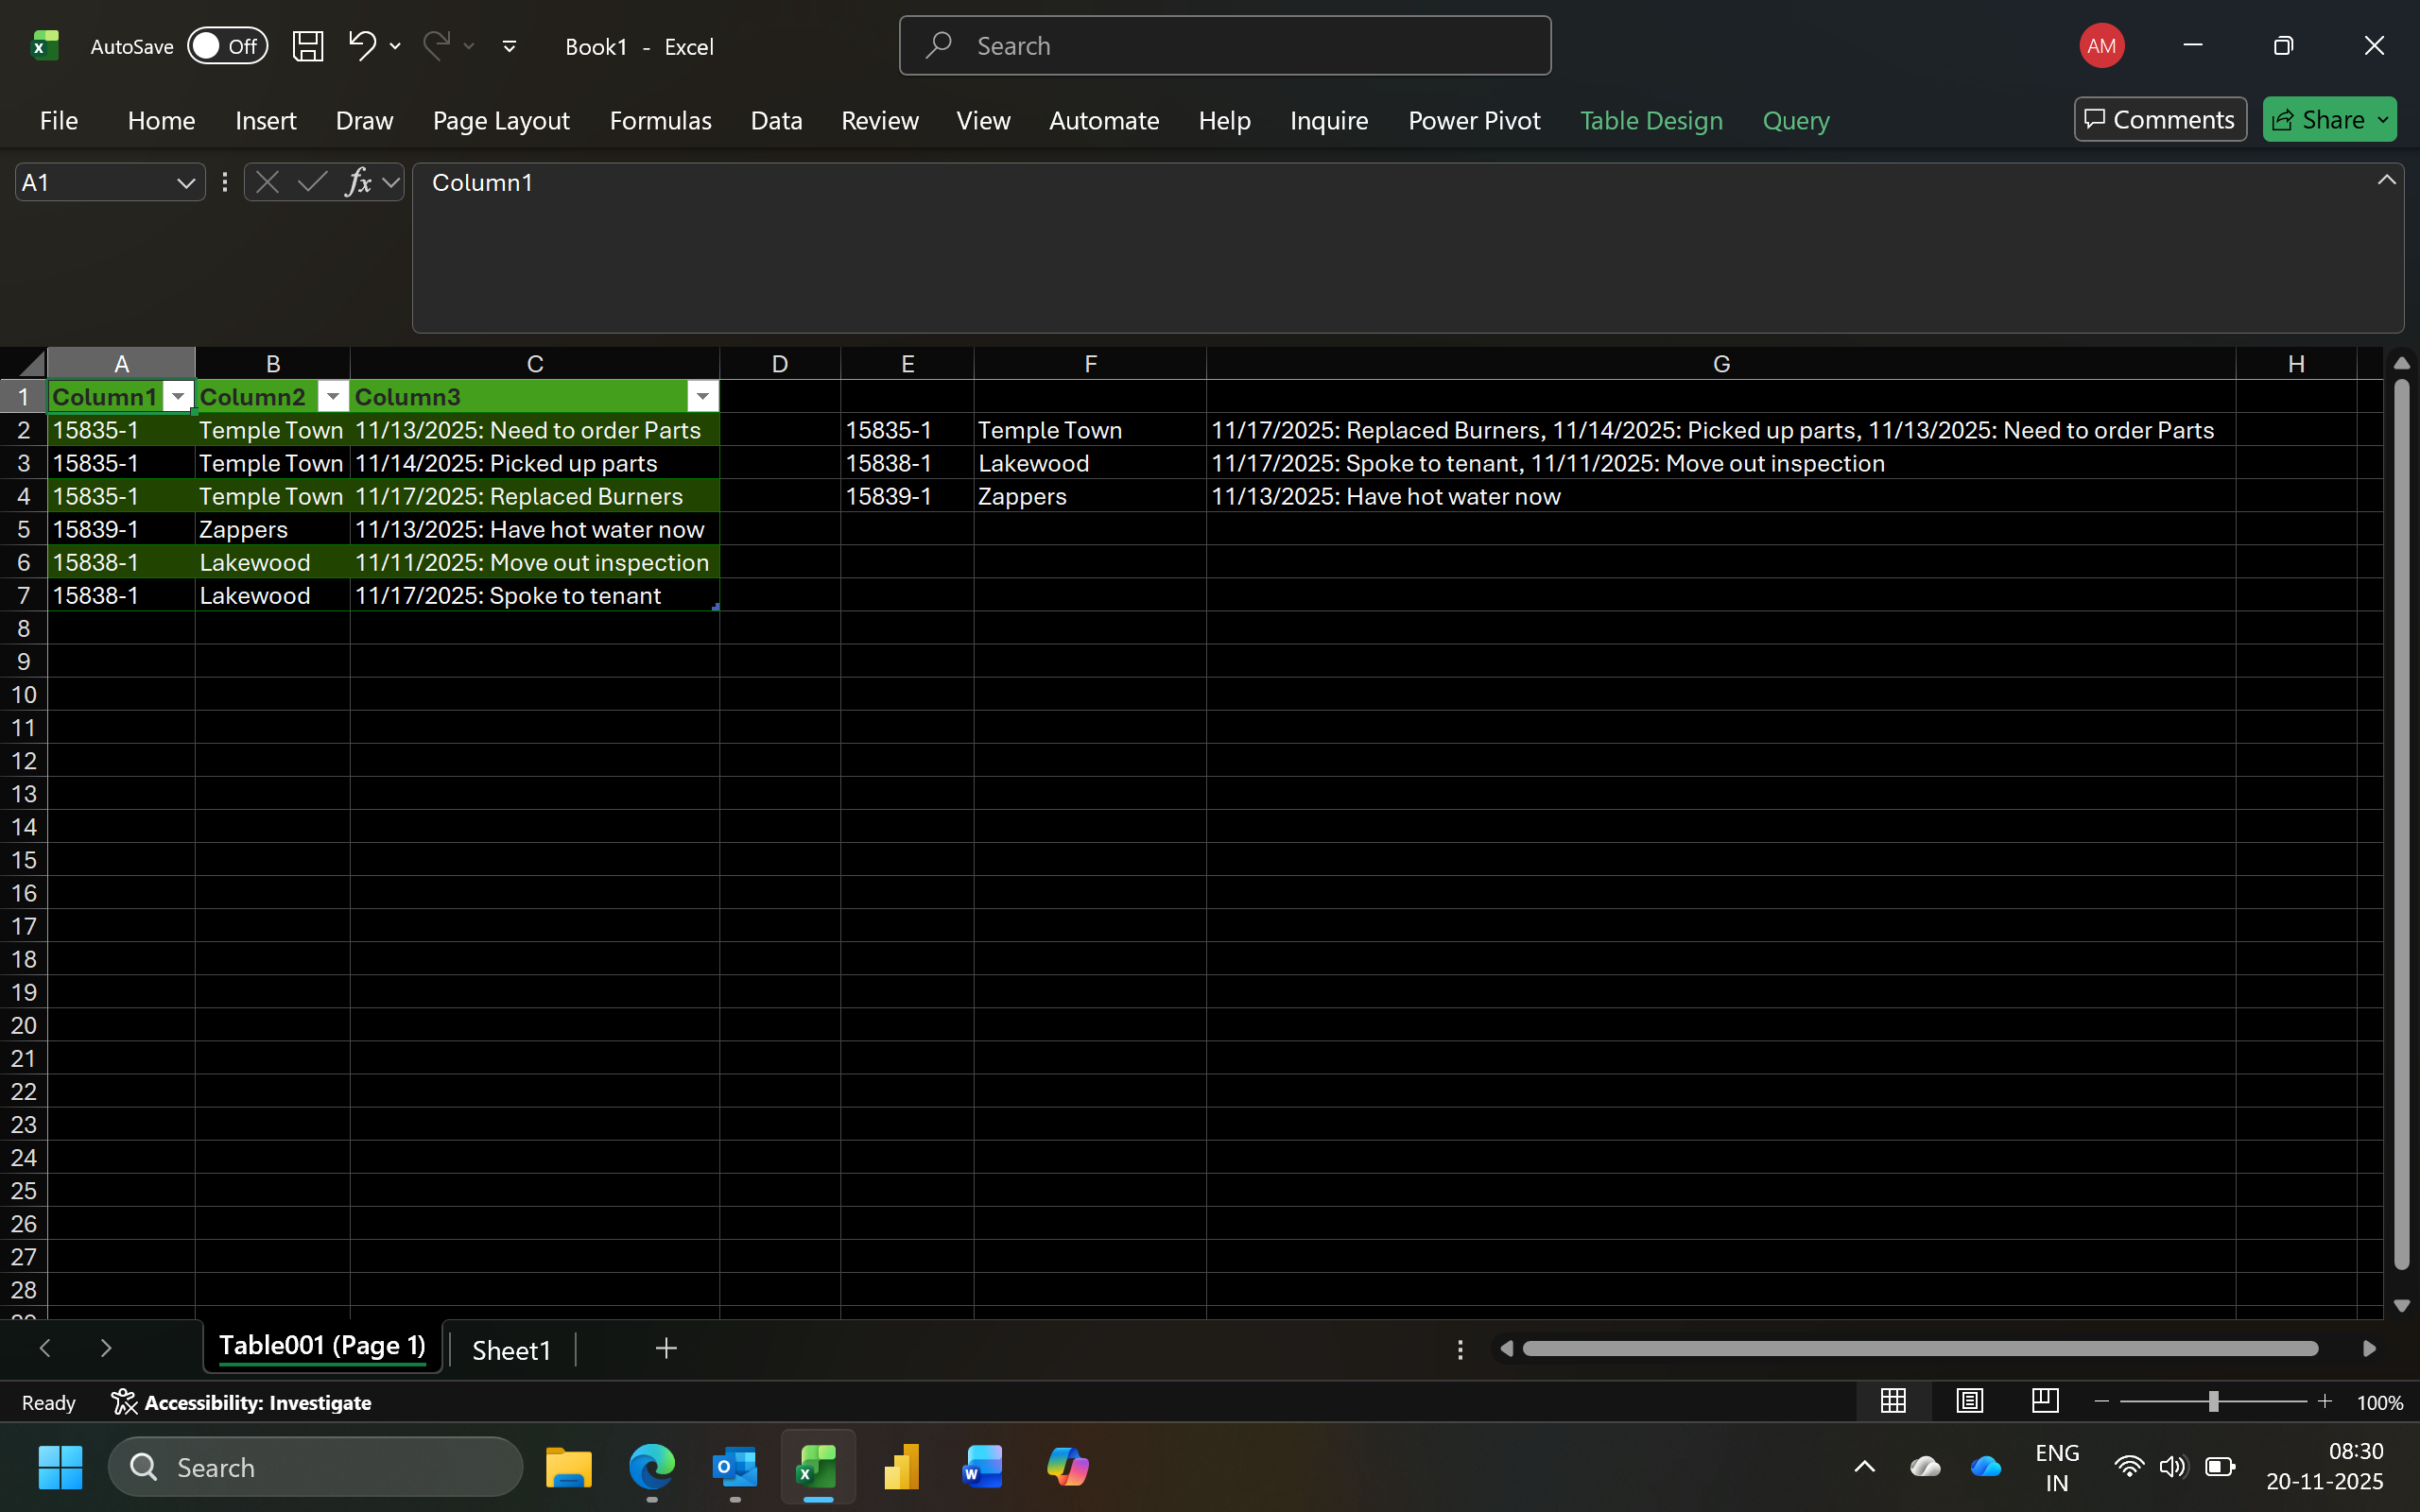Switch to Page Break Preview view icon
Viewport: 2420px width, 1512px height.
tap(2045, 1401)
